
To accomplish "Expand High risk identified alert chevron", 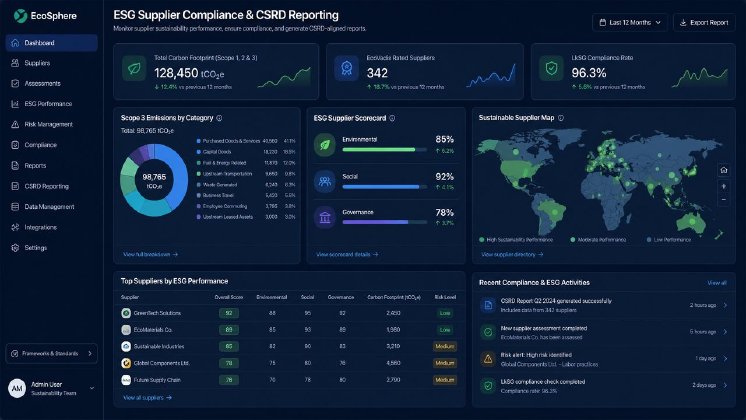I will coord(726,359).
